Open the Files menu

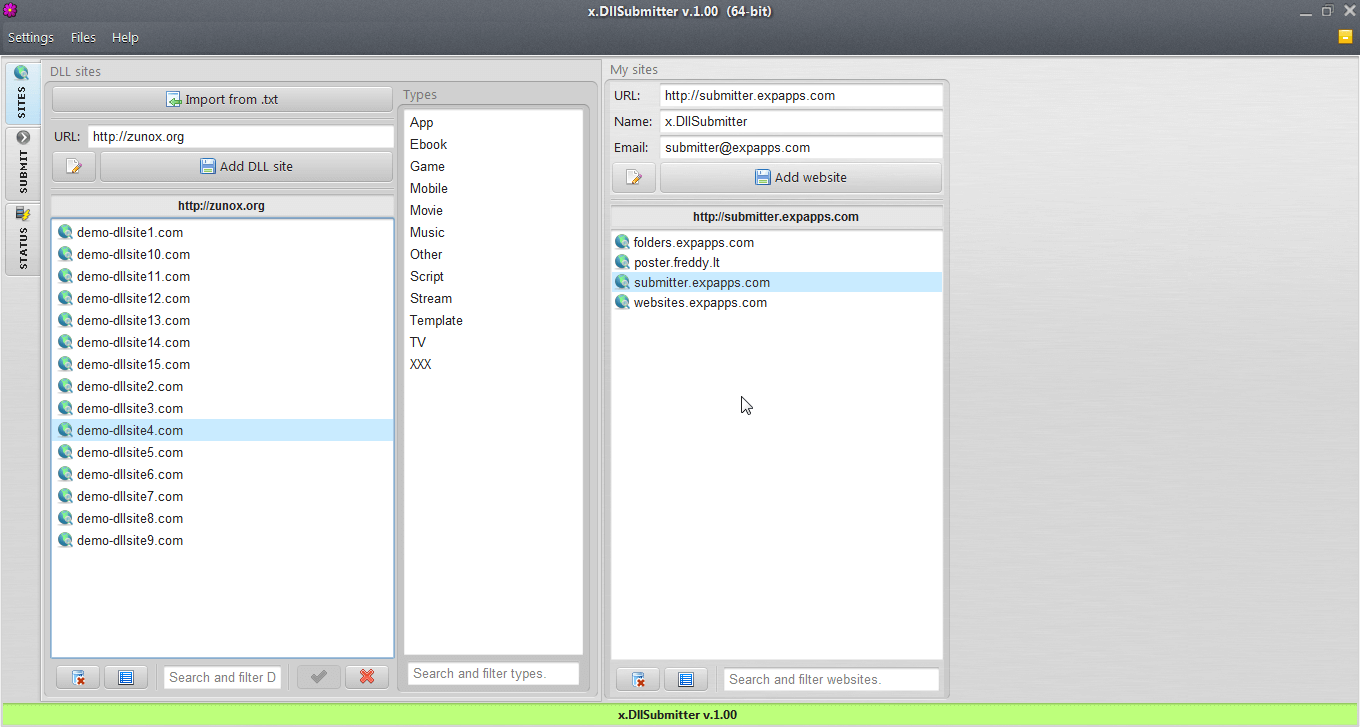coord(83,37)
